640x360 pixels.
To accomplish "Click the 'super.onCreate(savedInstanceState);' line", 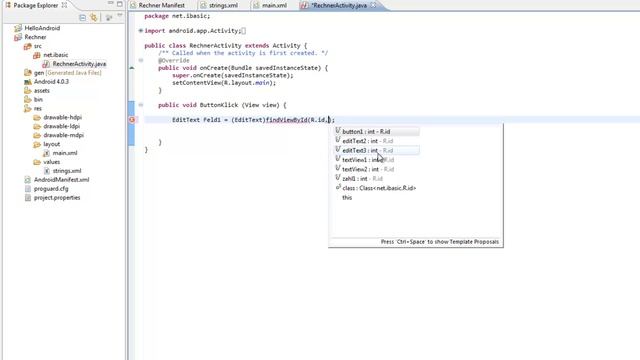I will (x=233, y=76).
